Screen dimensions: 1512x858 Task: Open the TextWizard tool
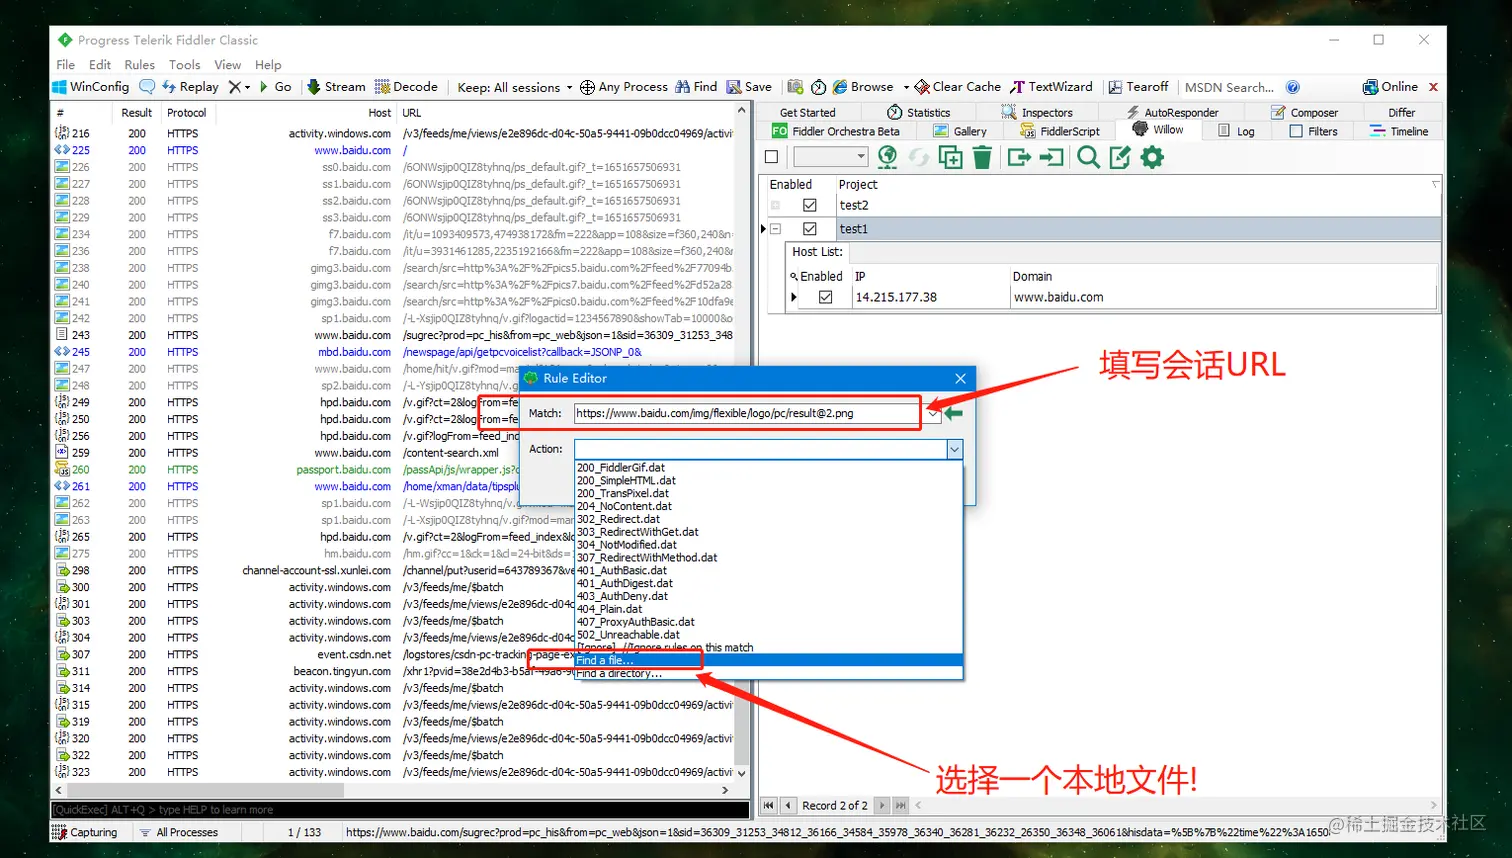click(1051, 87)
